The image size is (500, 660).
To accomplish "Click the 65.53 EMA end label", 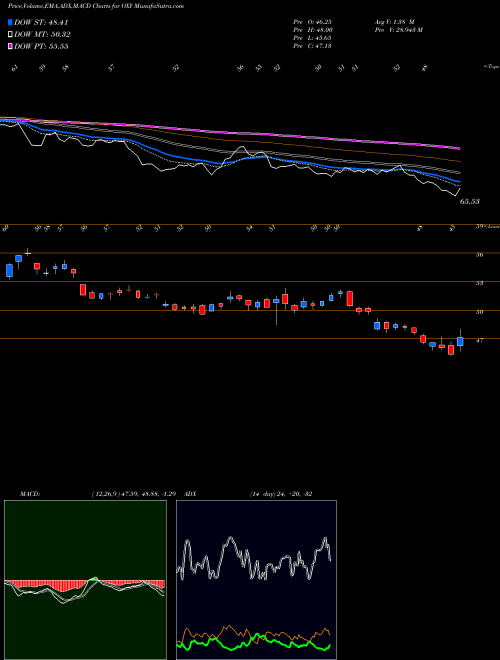I will point(470,202).
